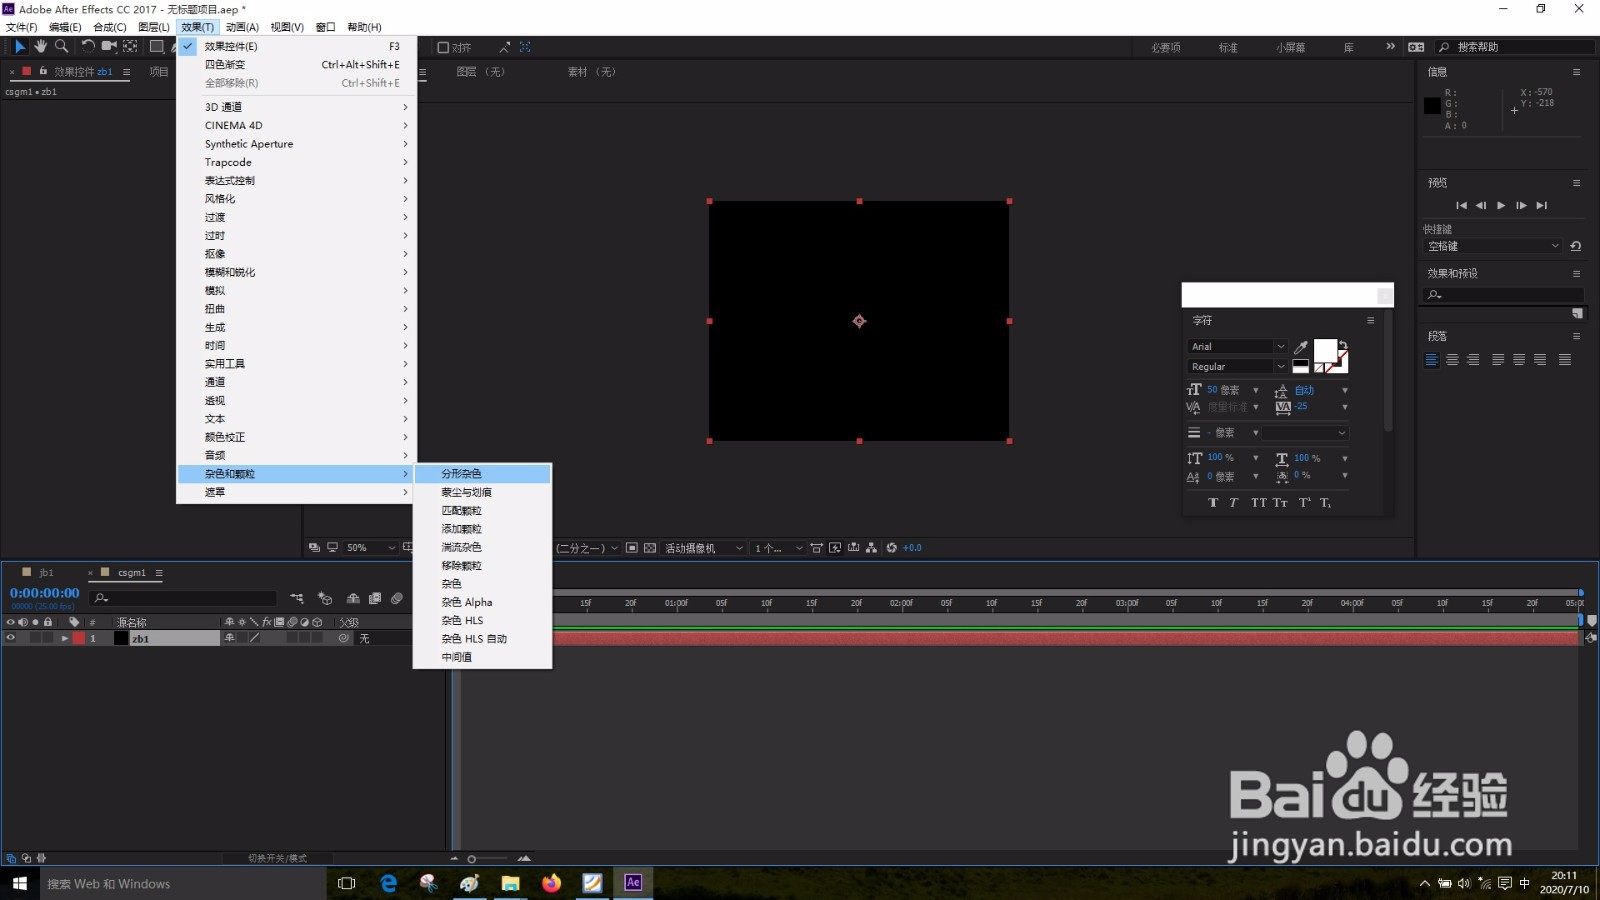Toggle checked 效果控件(E) menu entry
The height and width of the screenshot is (900, 1600).
point(297,46)
